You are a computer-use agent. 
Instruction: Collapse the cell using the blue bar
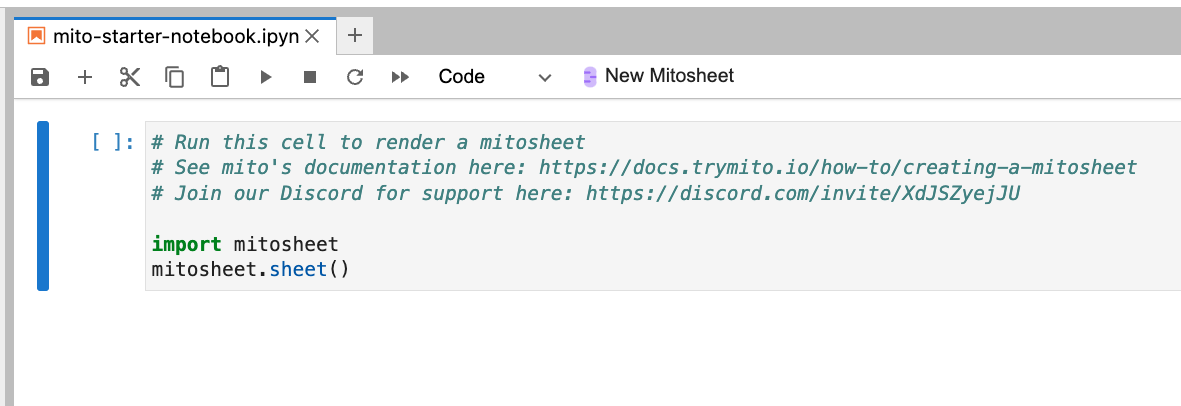(x=43, y=206)
